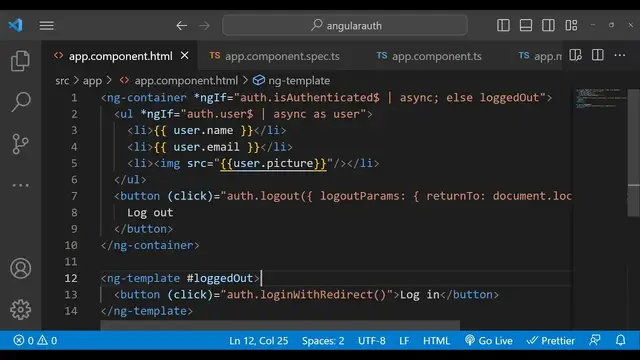
Task: Click "auth.user$" in line 2
Action: [x=220, y=114]
